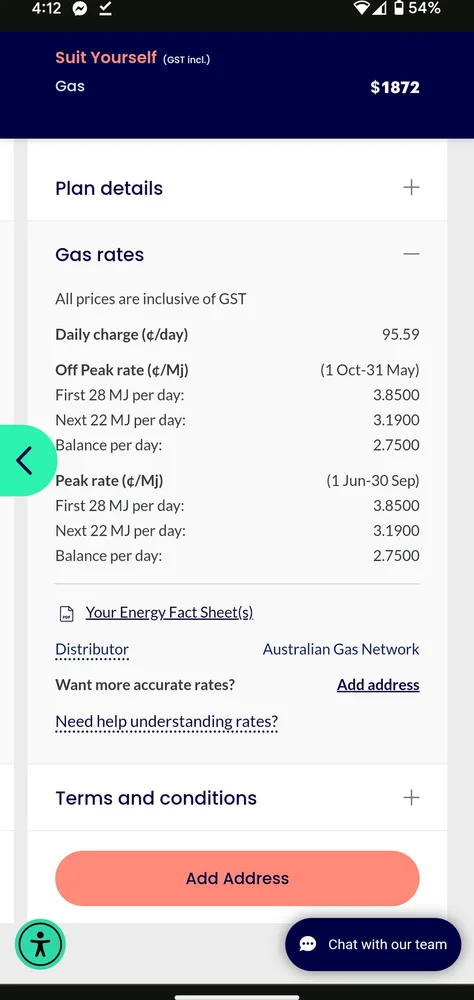Tap the $1872 gas price

click(x=395, y=87)
